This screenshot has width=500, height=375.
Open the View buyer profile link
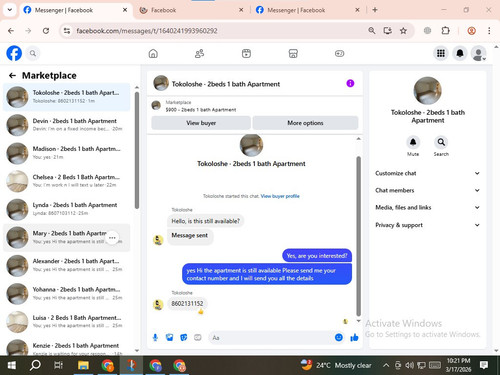280,196
